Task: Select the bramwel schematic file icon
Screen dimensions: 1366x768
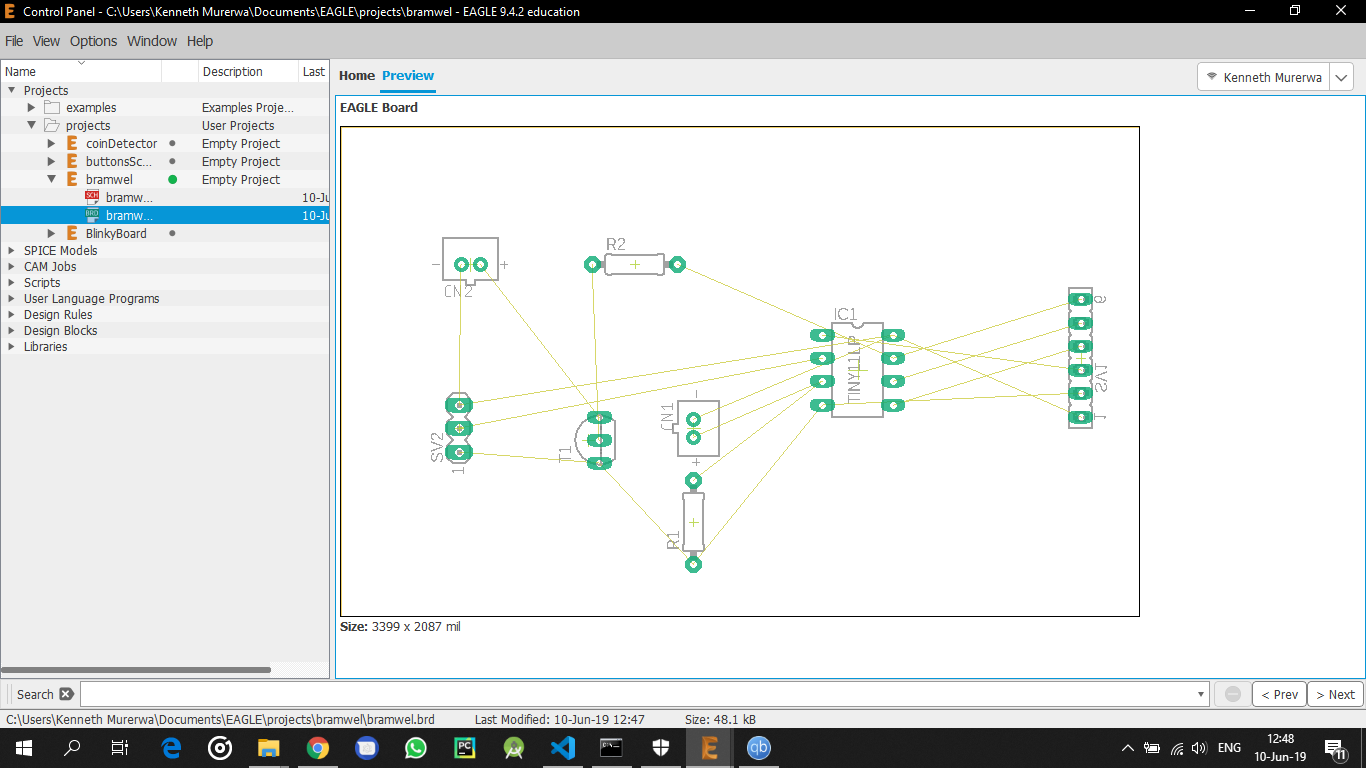Action: click(x=92, y=197)
